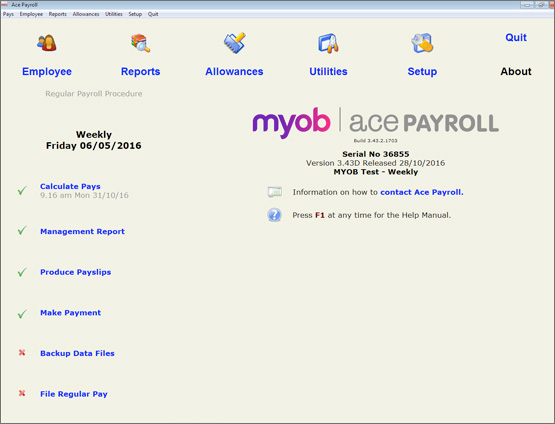Minimize the Ace Payroll window
Image resolution: width=555 pixels, height=424 pixels.
527,5
